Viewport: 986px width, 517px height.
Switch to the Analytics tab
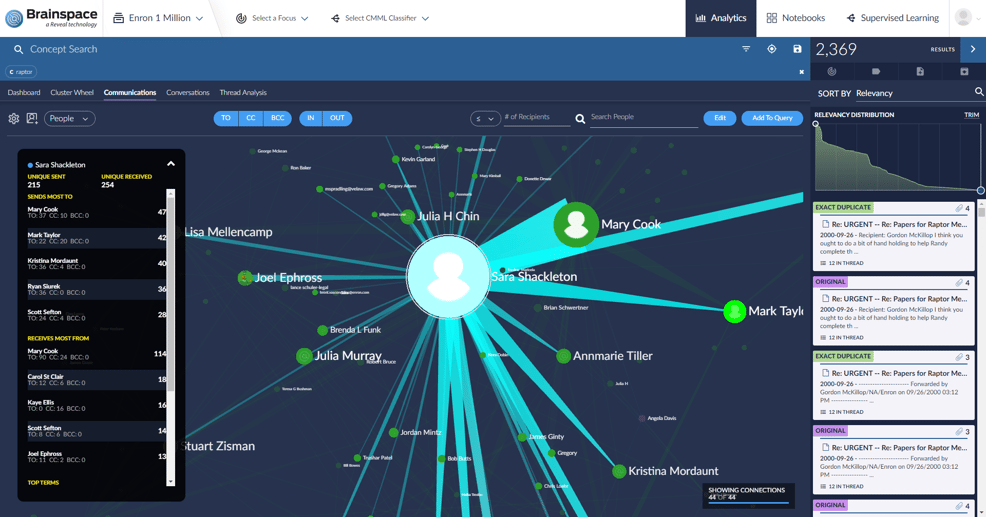tap(721, 18)
